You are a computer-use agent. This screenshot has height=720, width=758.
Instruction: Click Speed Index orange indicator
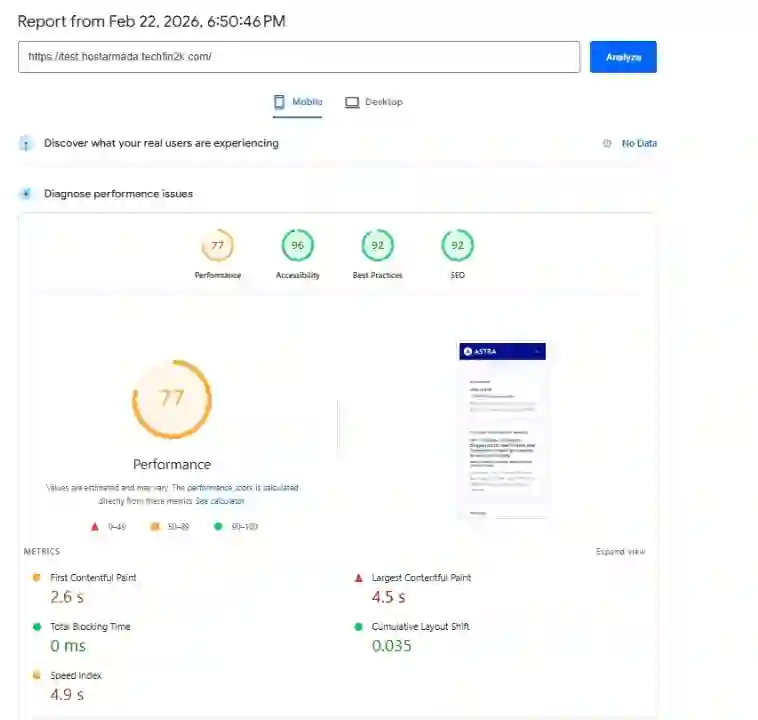[x=36, y=675]
